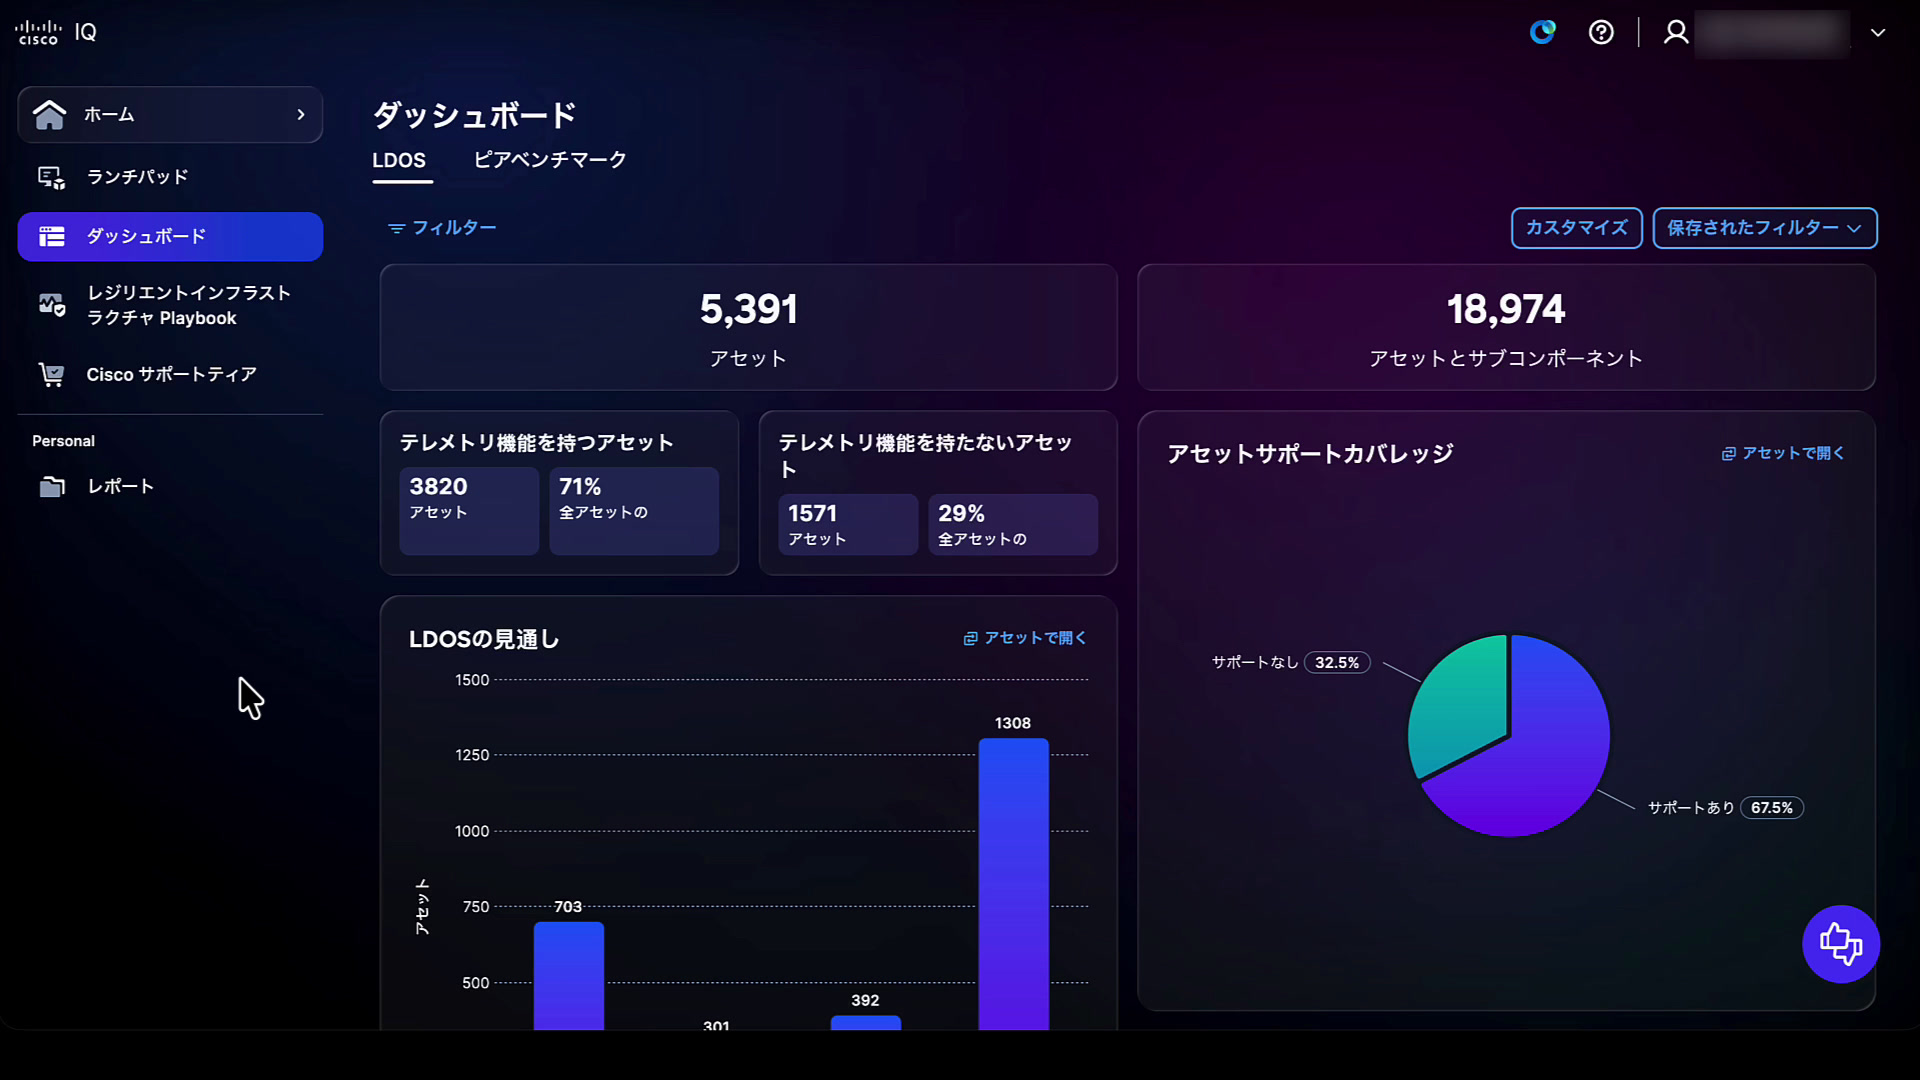
Task: Click the 392 bar in LDOS chart
Action: pyautogui.click(x=865, y=1023)
